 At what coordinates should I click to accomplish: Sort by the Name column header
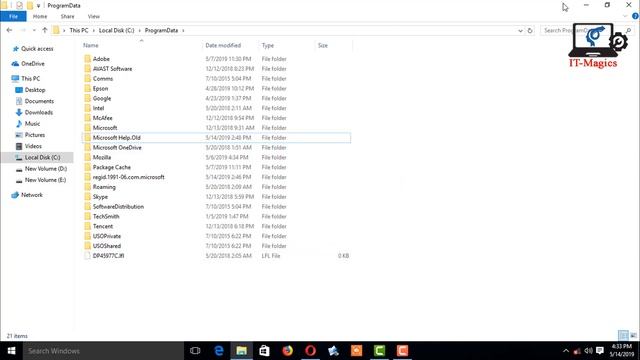(91, 45)
